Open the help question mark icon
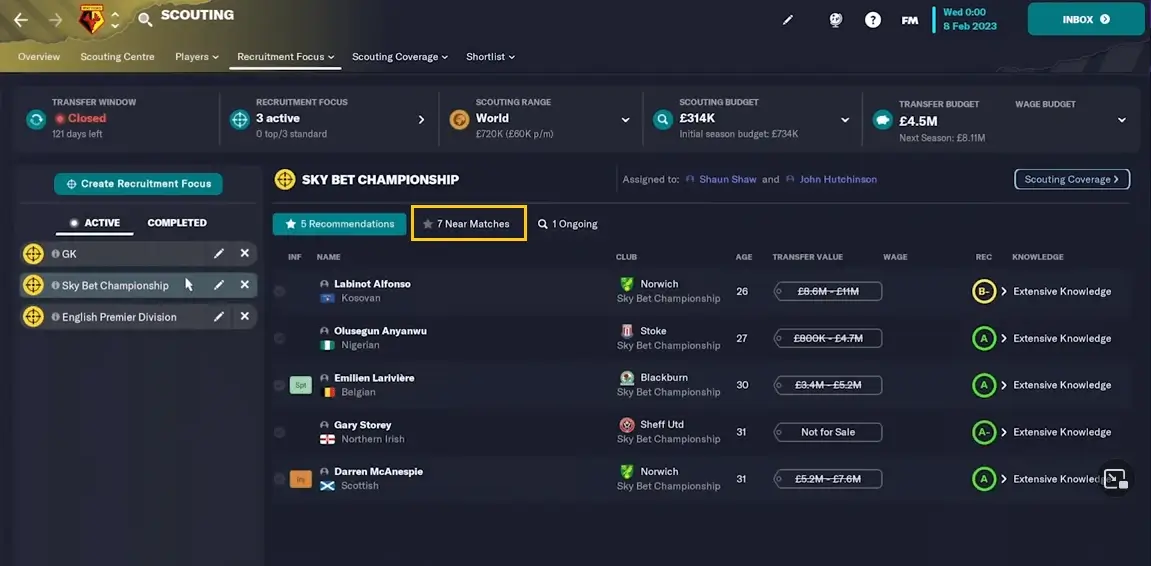The height and width of the screenshot is (566, 1151). click(872, 20)
